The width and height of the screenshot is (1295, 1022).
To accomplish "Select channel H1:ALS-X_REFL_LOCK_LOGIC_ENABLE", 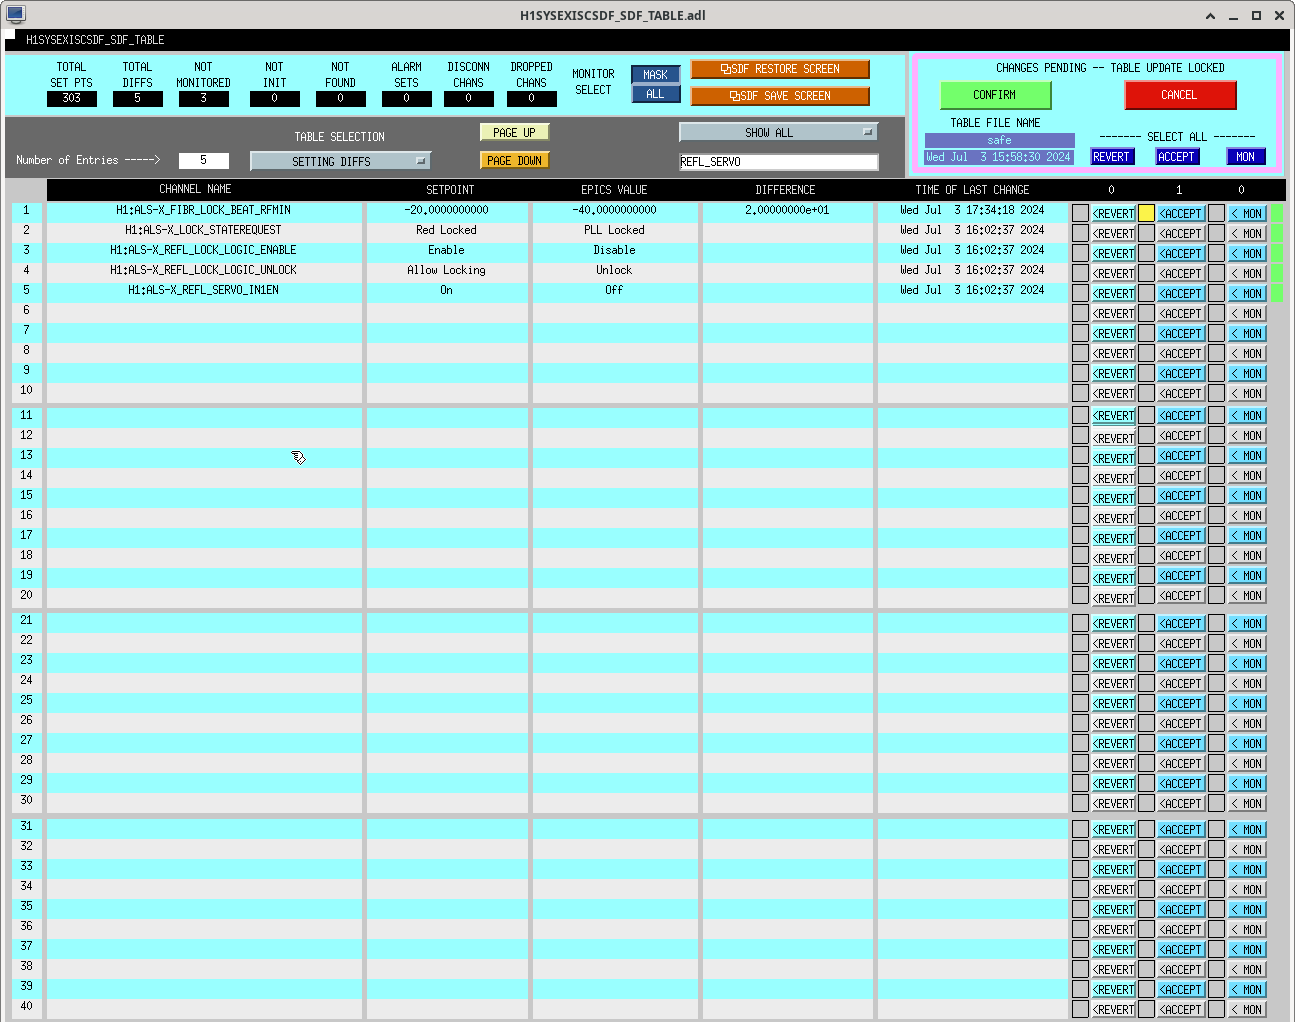I will click(x=204, y=251).
